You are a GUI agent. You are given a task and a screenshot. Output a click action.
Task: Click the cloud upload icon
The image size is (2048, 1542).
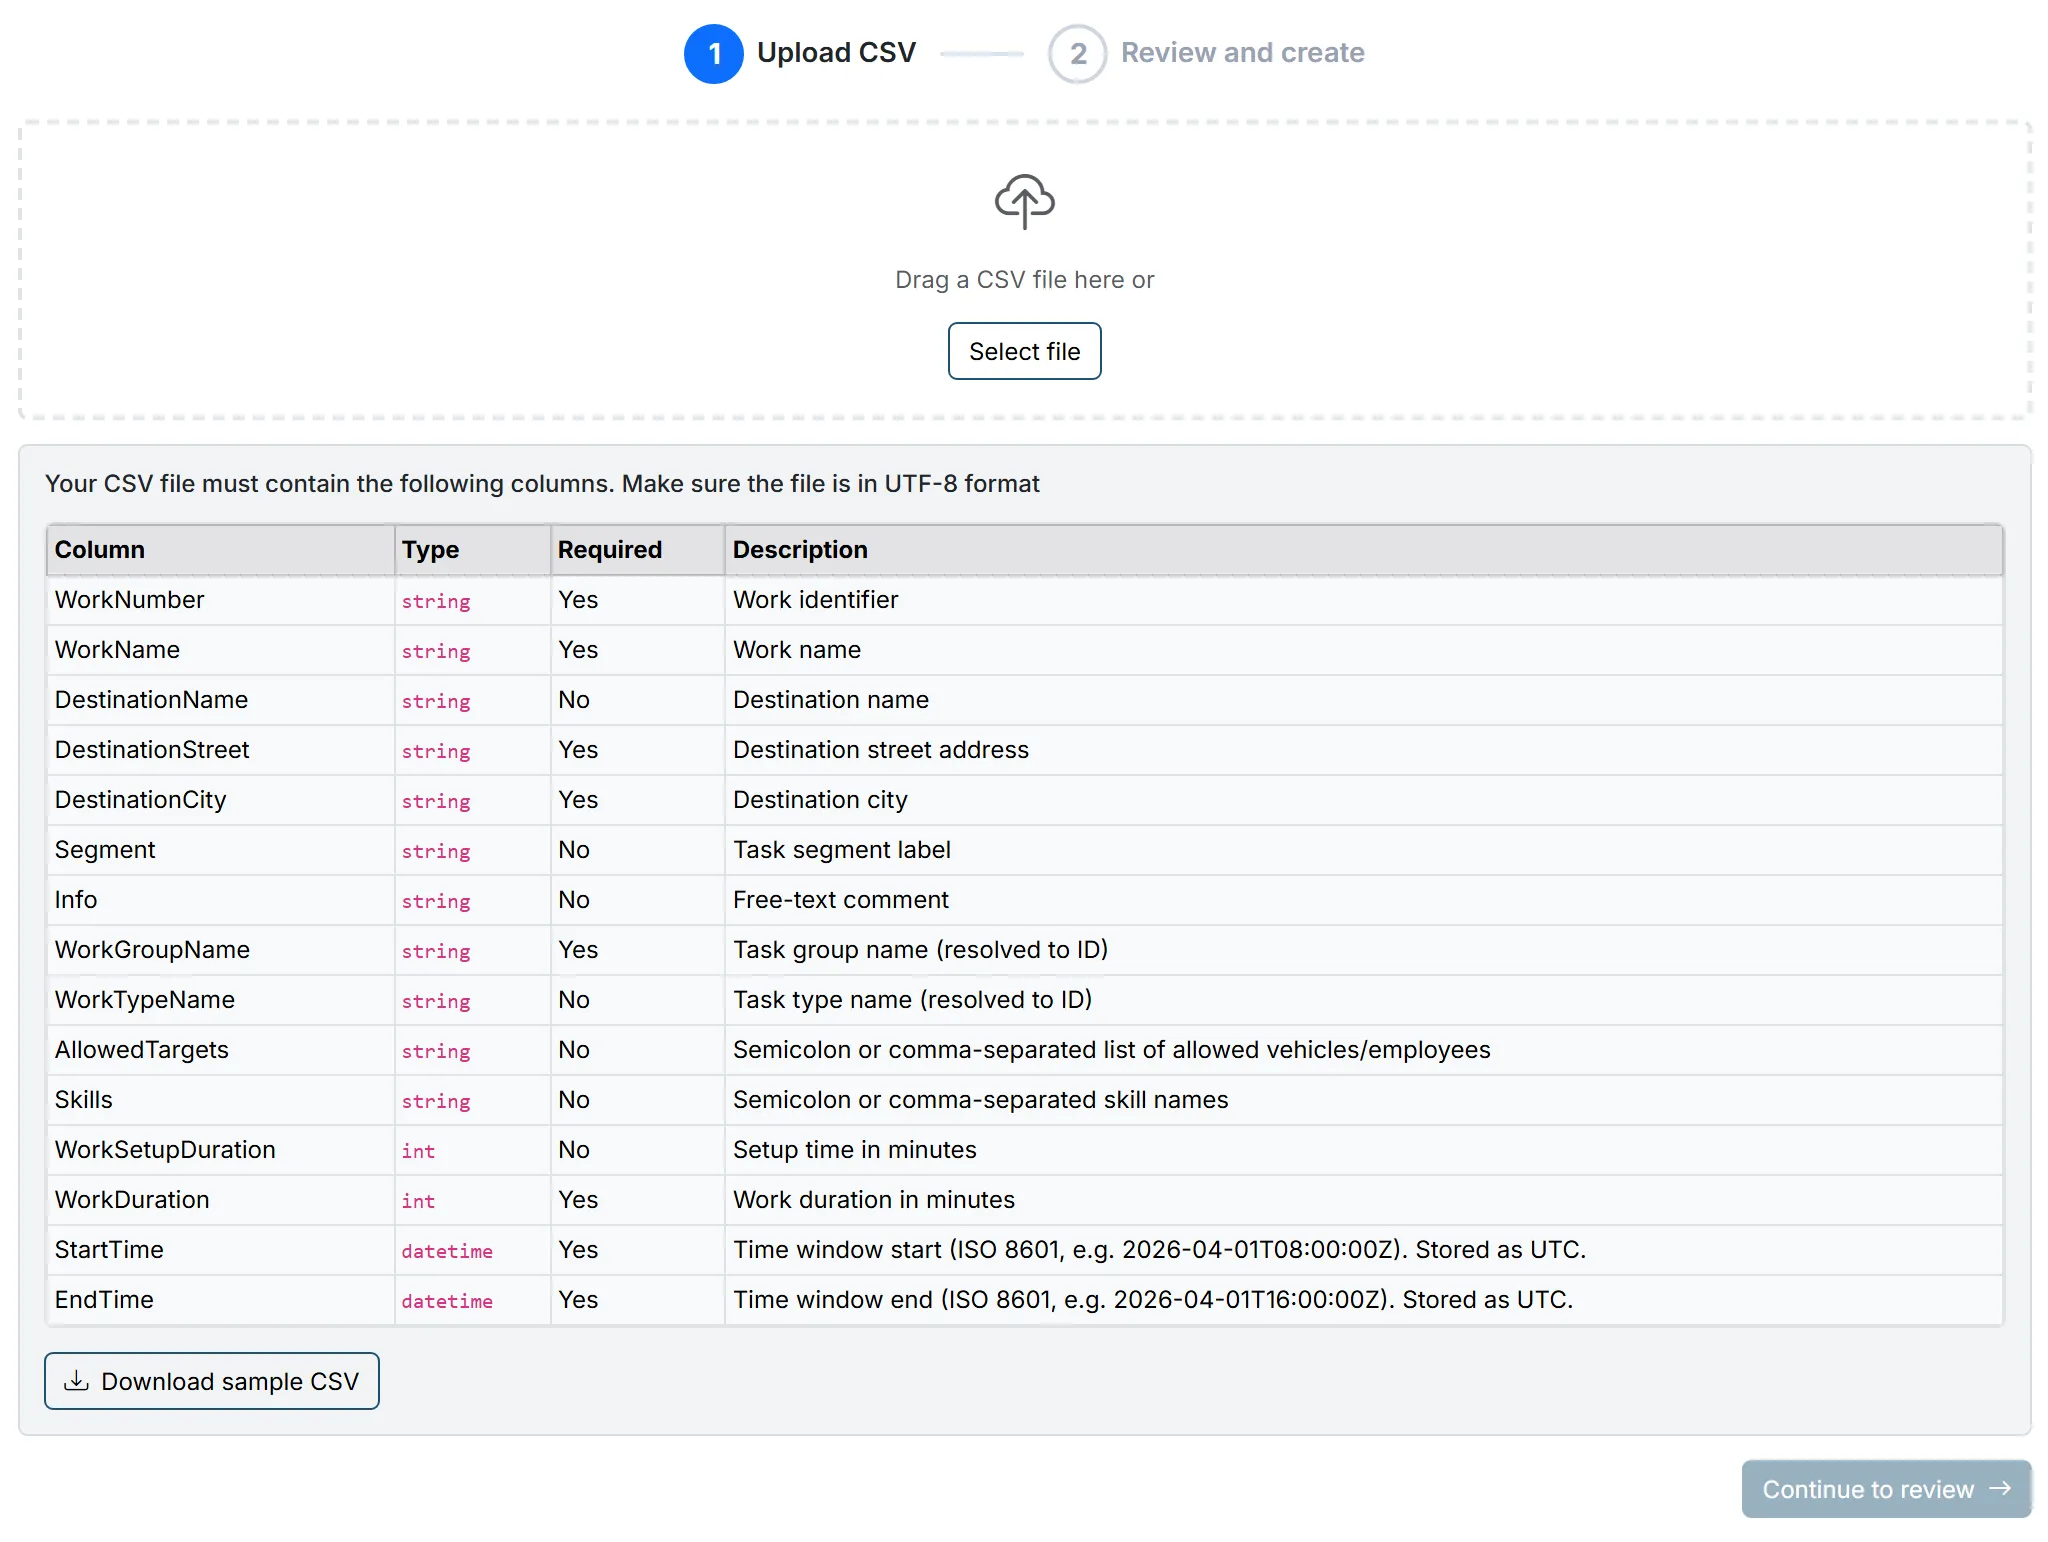coord(1024,201)
